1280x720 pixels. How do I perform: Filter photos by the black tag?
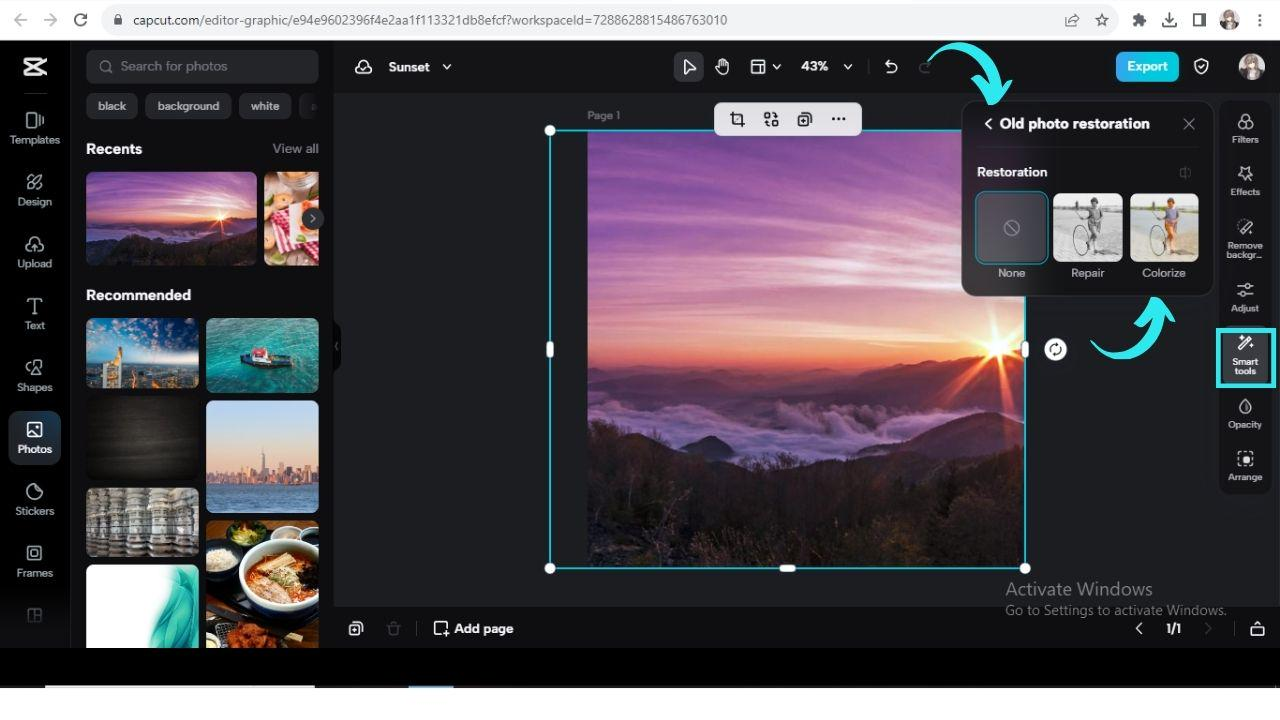(112, 106)
